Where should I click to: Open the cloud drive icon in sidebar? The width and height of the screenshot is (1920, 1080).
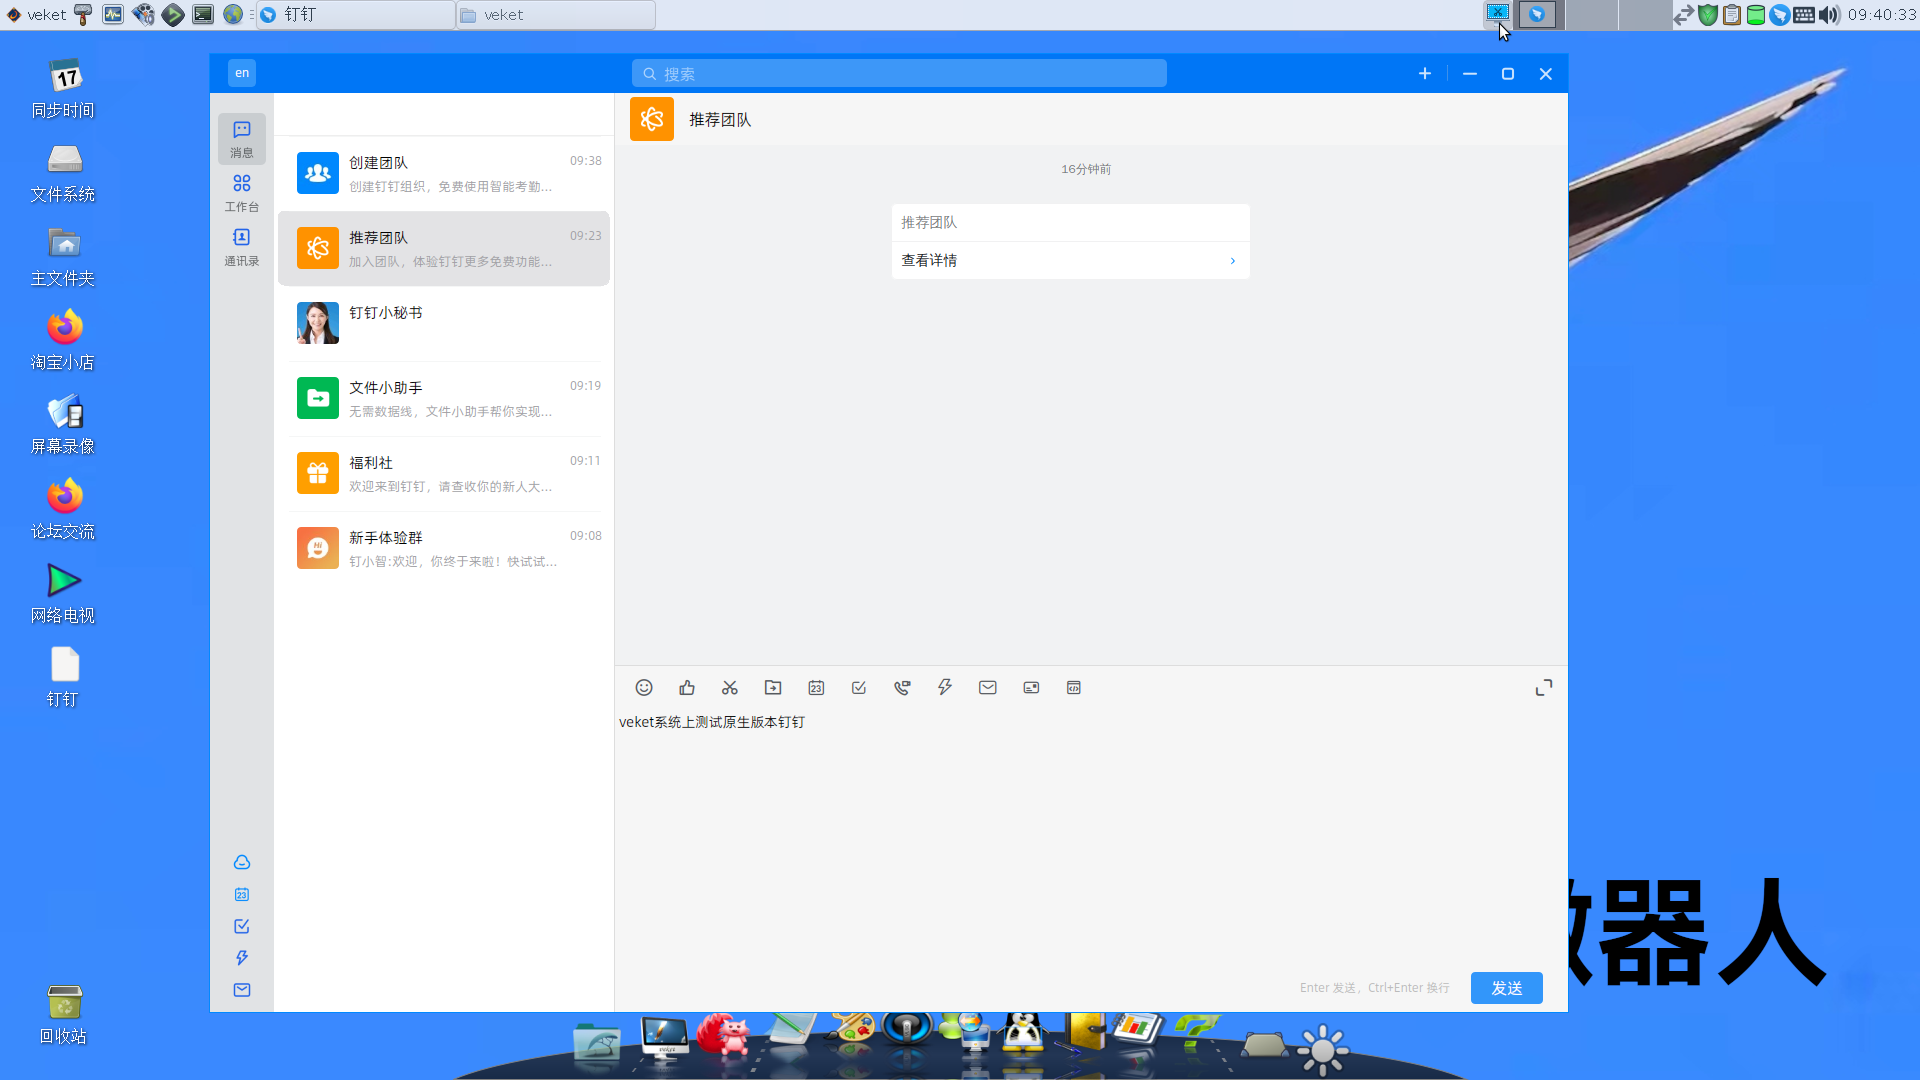tap(242, 862)
